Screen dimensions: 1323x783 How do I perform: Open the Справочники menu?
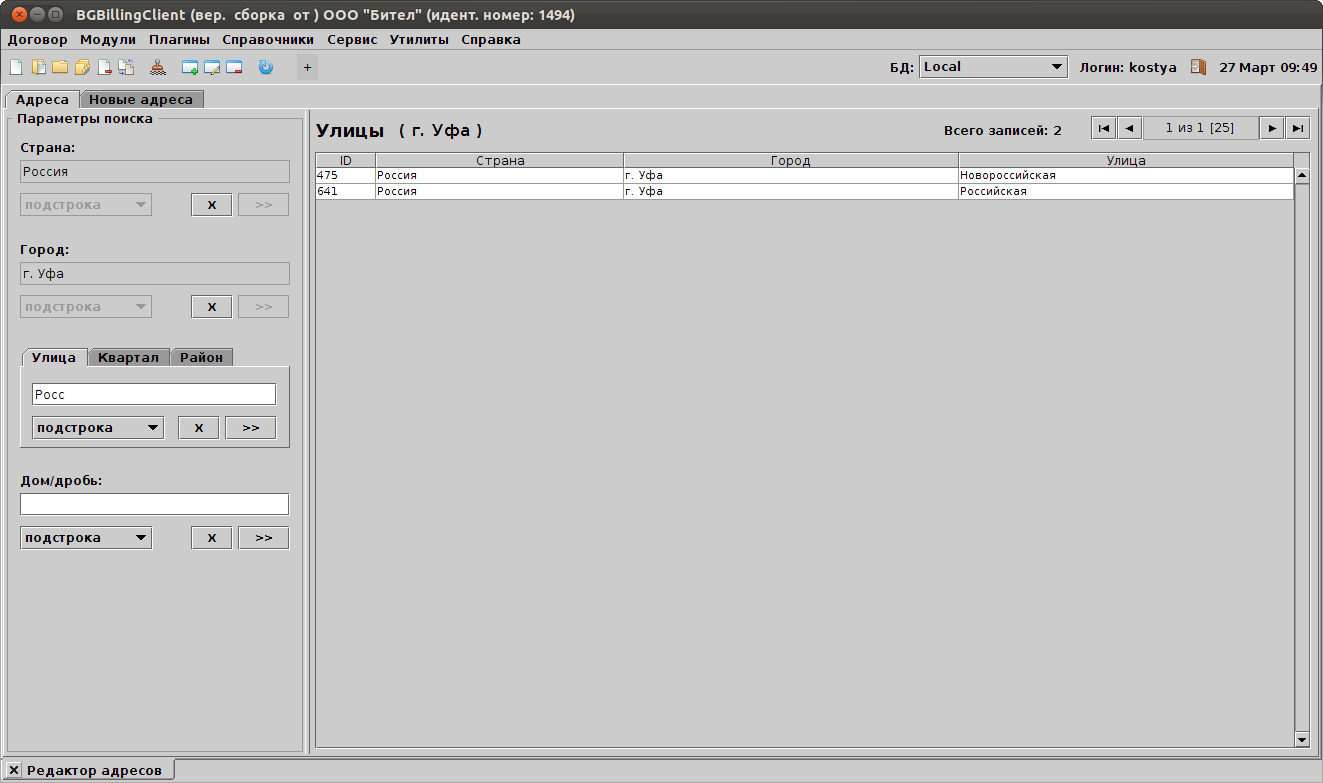click(268, 40)
